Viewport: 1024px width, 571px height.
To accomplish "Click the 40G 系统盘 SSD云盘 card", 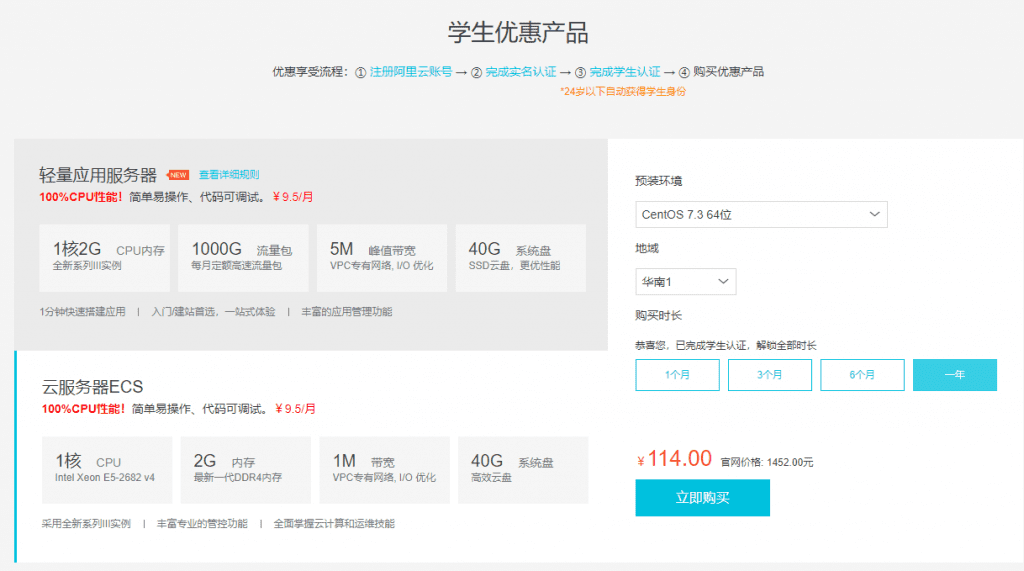I will pos(520,258).
